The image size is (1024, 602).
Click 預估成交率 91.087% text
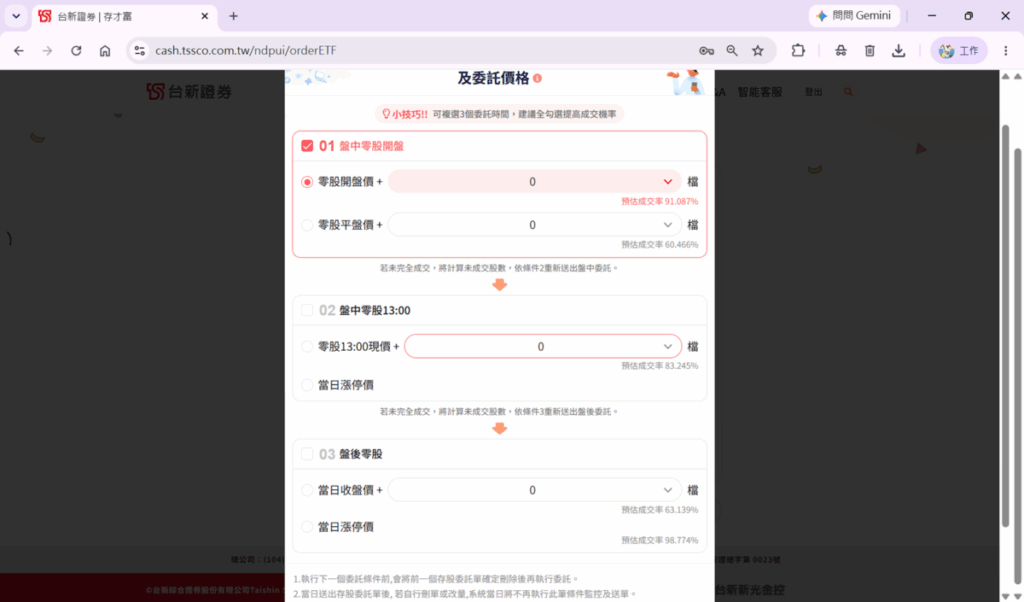point(660,202)
